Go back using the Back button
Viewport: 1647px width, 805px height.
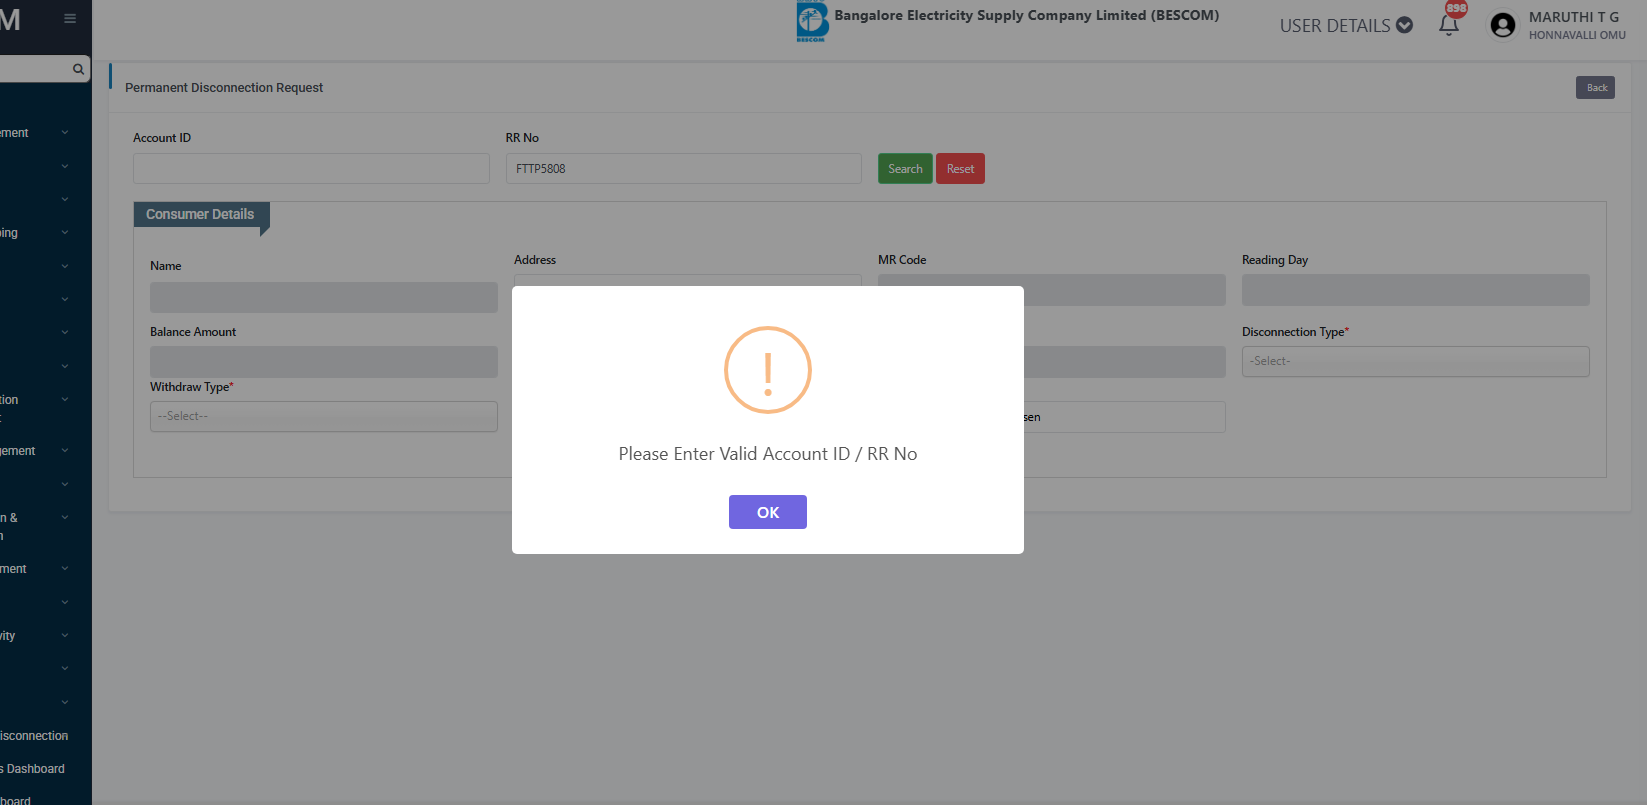[x=1596, y=88]
